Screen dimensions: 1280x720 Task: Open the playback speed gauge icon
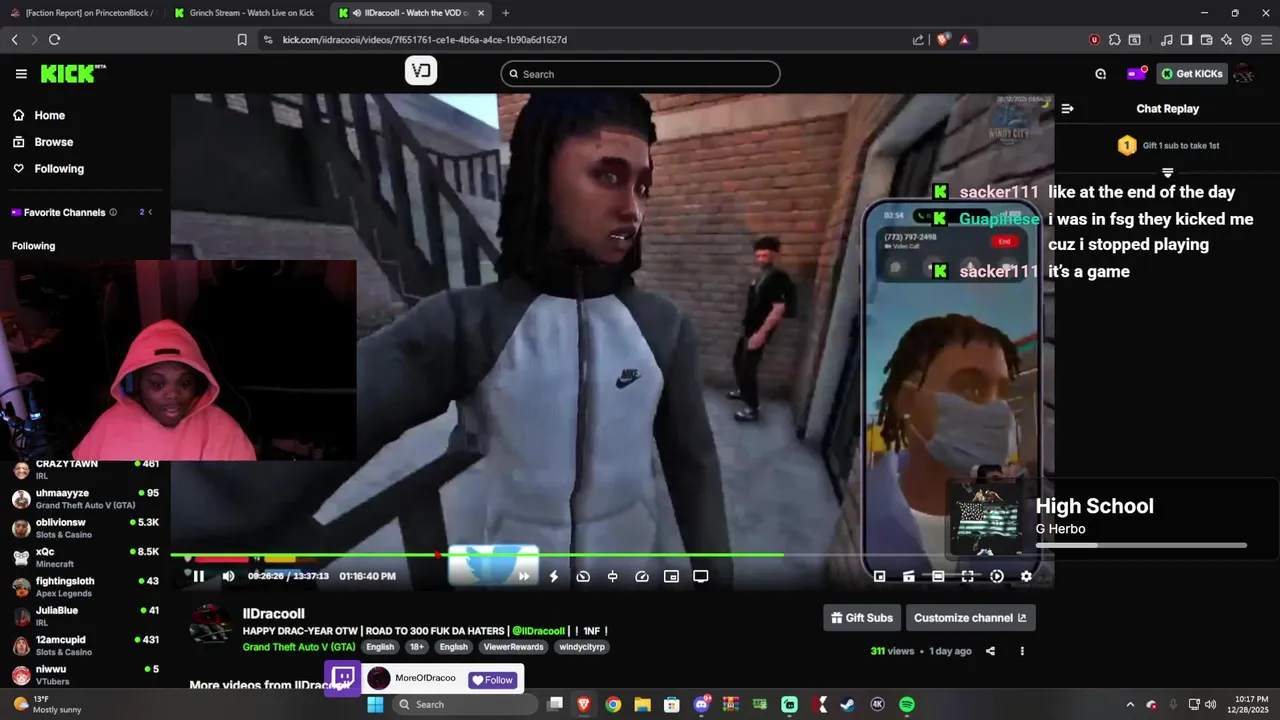coord(642,576)
